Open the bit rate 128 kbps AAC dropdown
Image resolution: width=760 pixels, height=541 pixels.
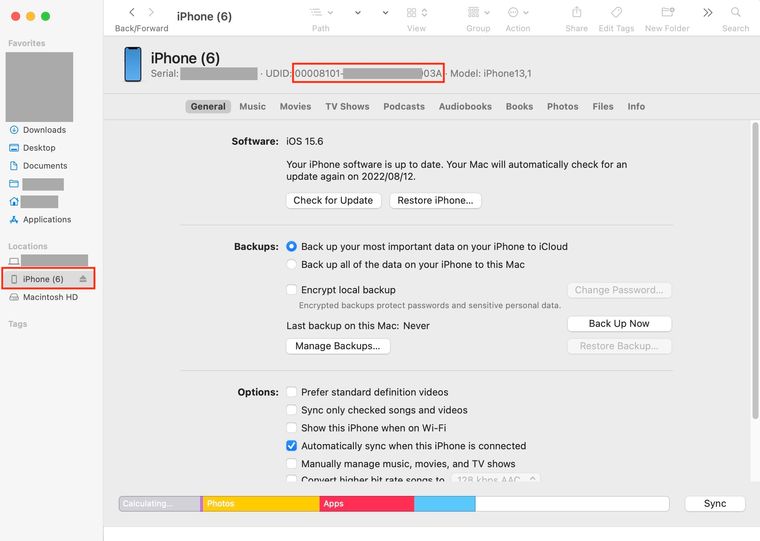click(495, 479)
